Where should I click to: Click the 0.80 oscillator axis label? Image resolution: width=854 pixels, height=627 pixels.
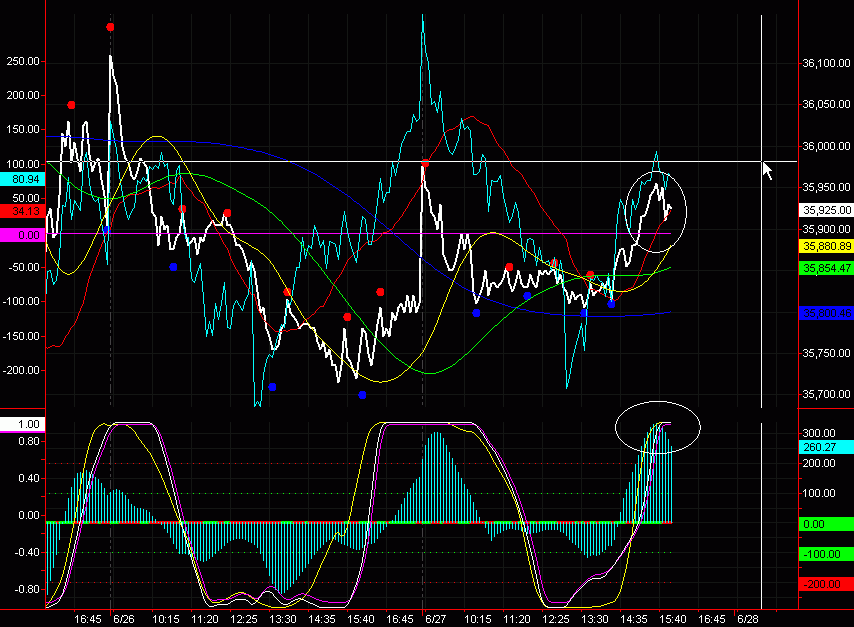(x=29, y=441)
